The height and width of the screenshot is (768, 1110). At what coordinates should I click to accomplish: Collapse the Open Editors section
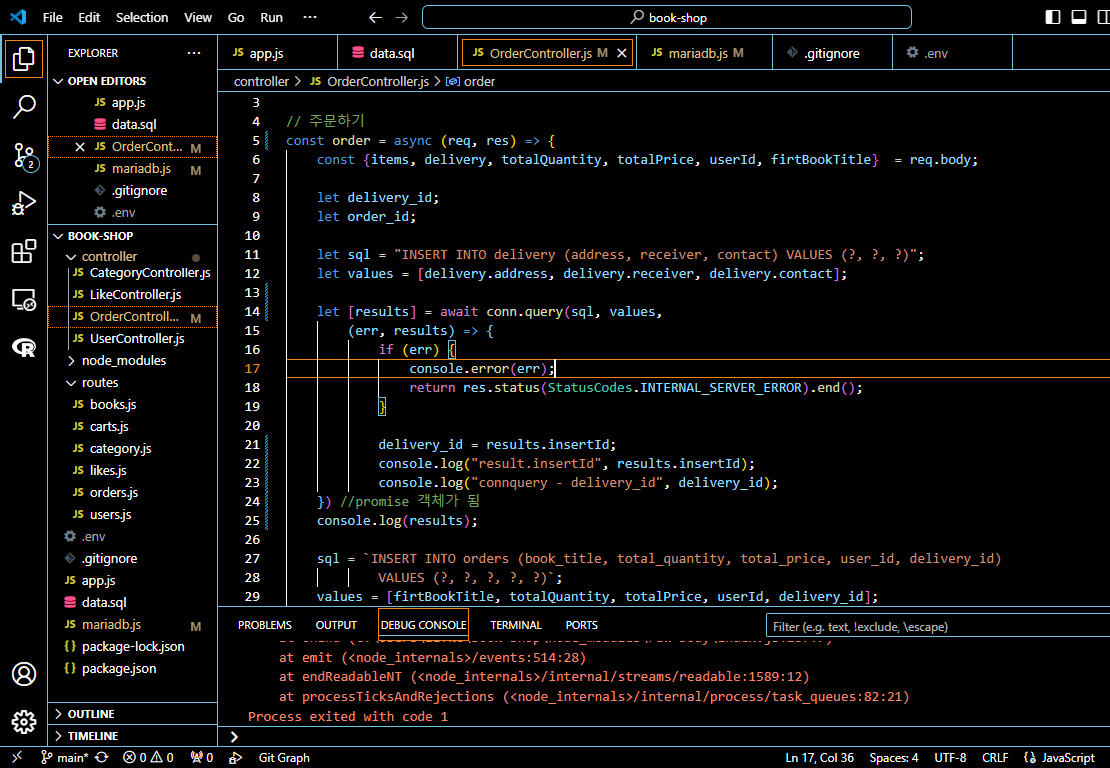tap(58, 81)
